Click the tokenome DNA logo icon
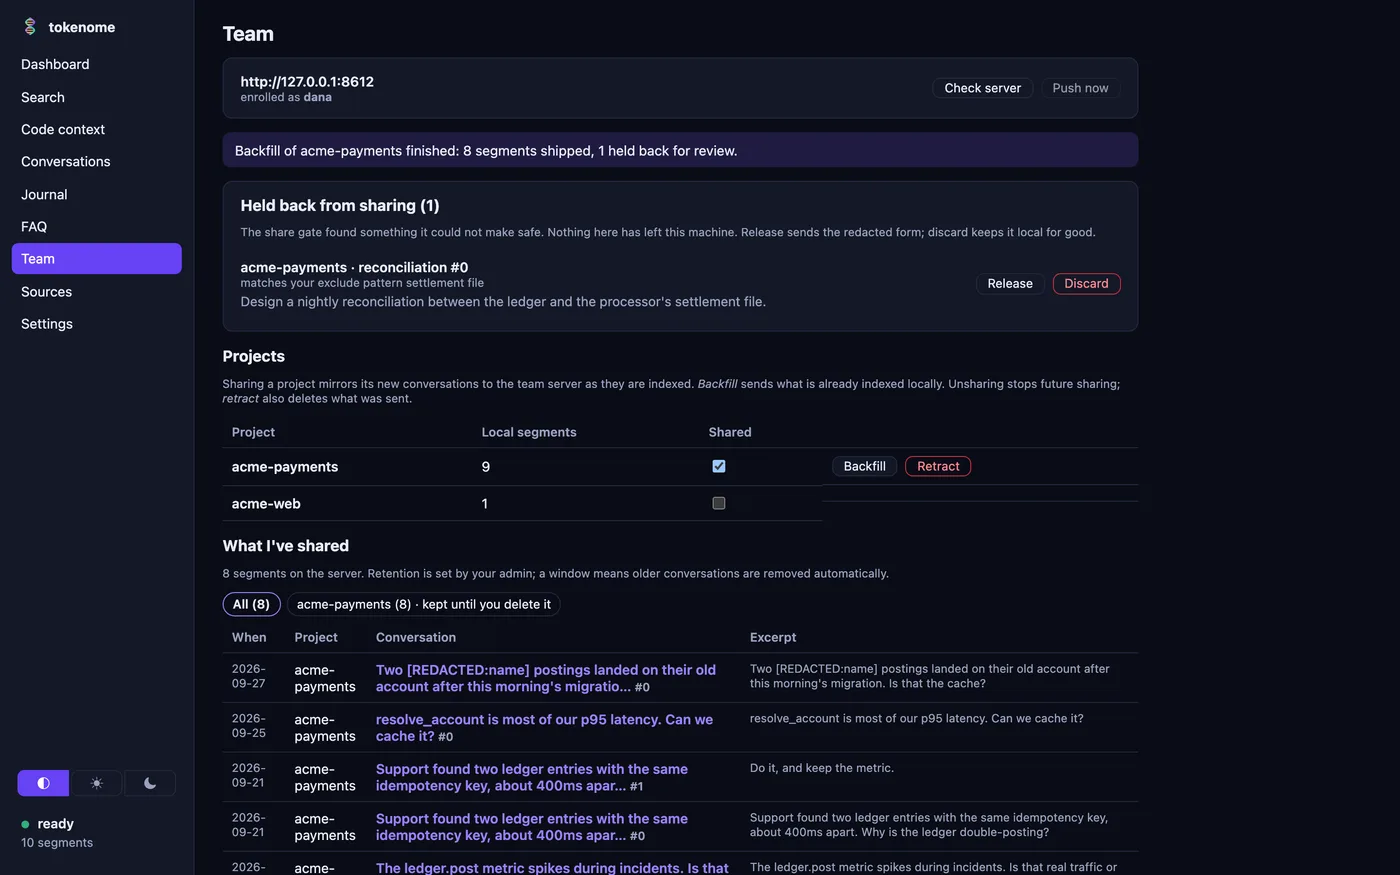This screenshot has height=875, width=1400. point(30,27)
